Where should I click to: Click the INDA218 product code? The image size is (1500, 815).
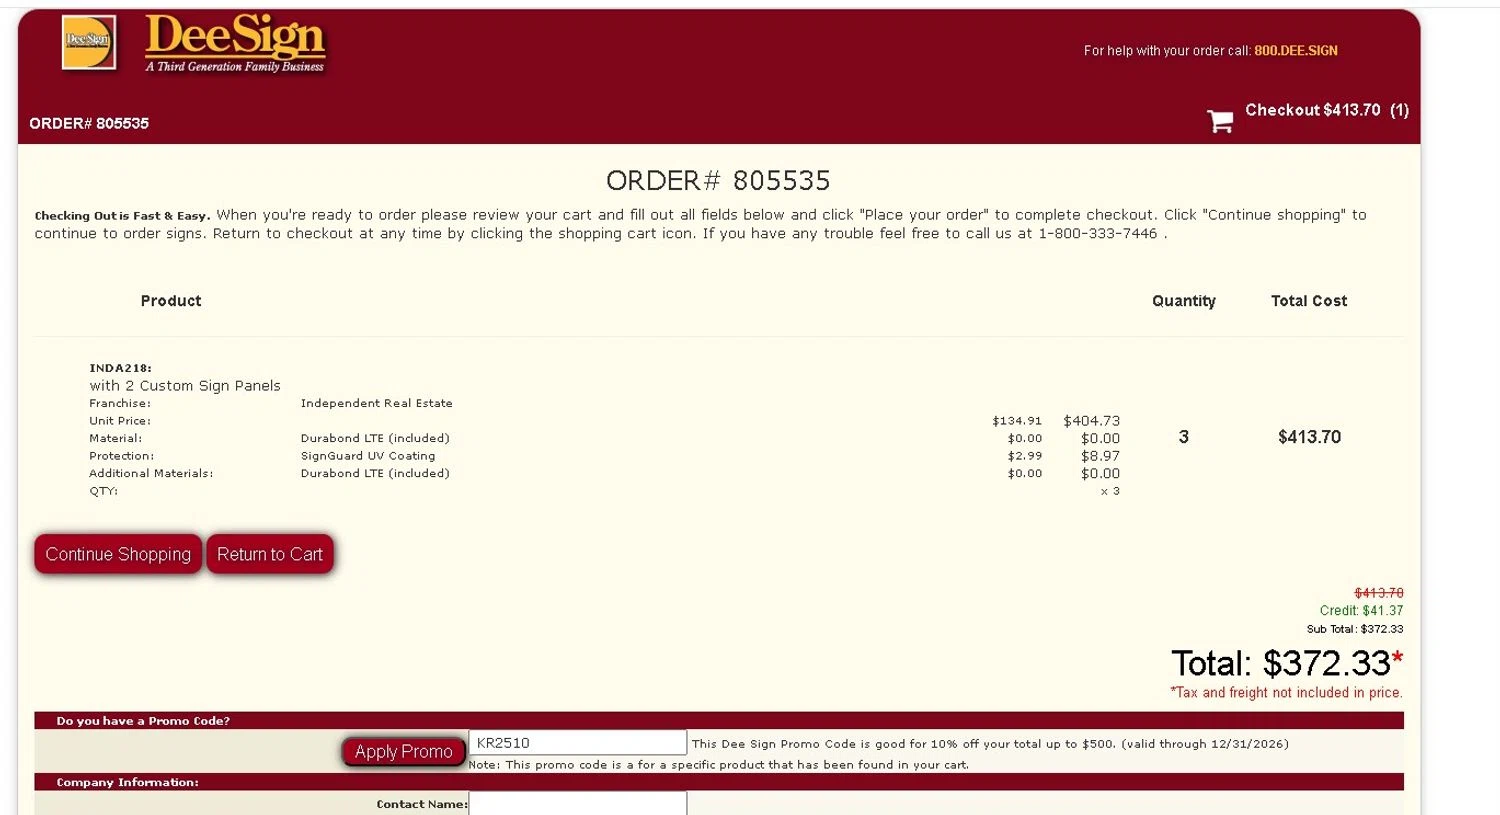[x=120, y=368]
